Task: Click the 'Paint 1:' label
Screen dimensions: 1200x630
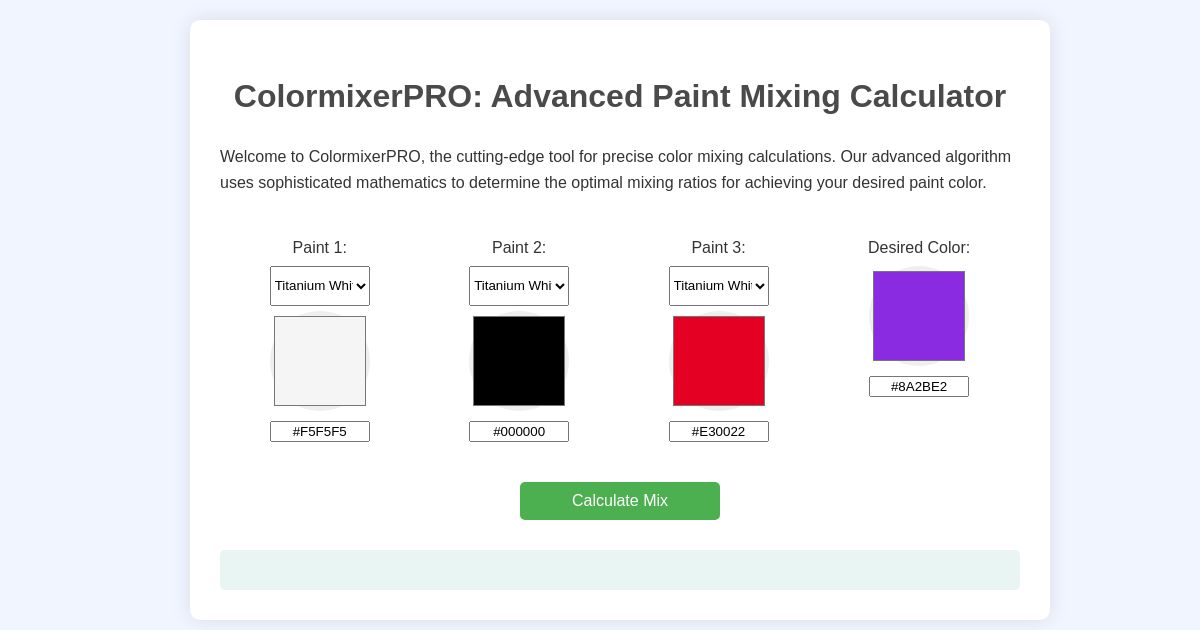Action: [320, 248]
